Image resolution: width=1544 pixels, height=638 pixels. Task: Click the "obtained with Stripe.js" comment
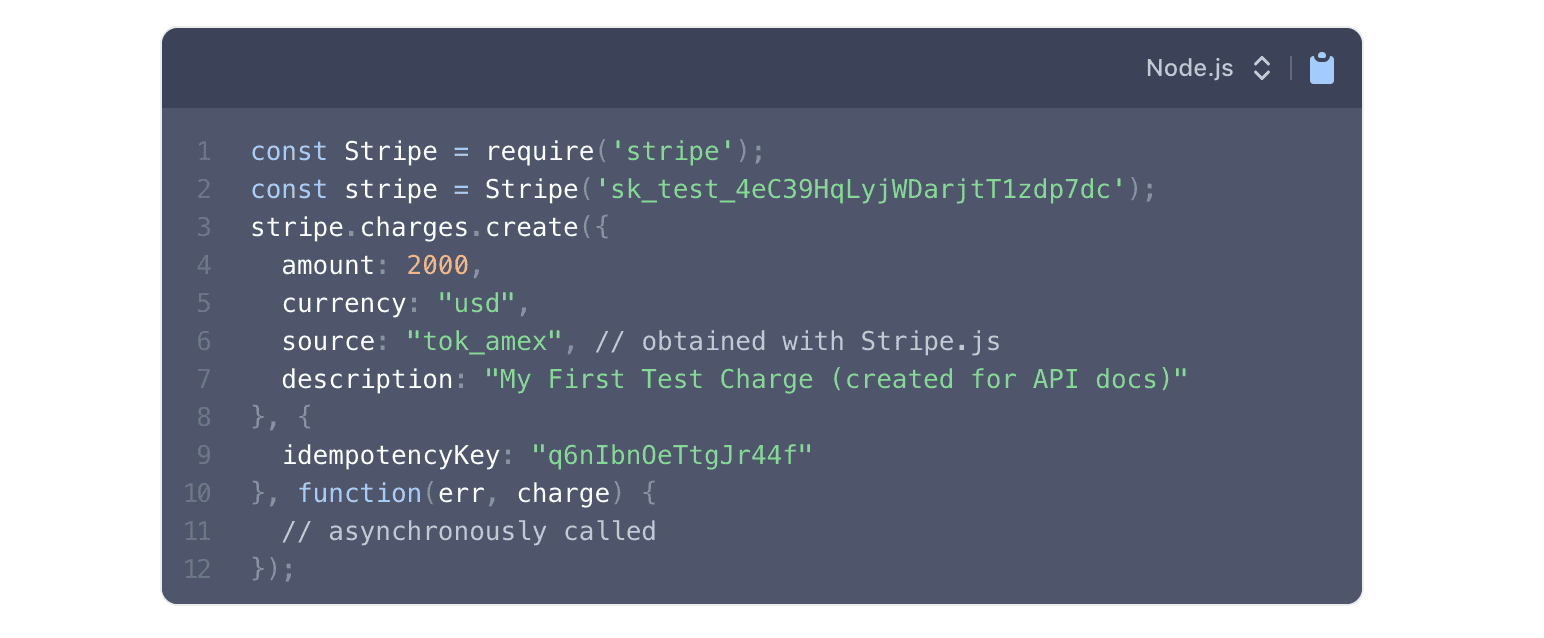[797, 342]
